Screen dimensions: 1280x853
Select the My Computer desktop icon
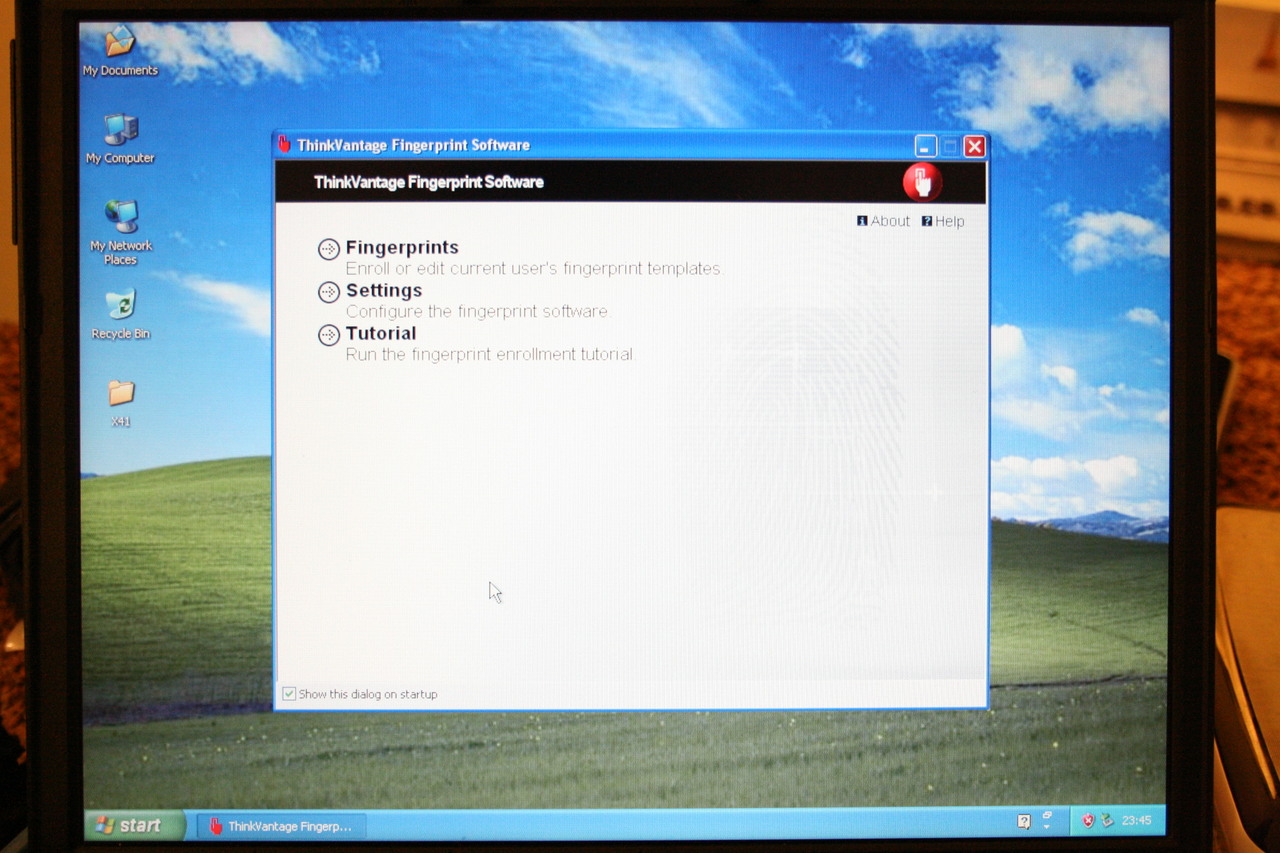[x=120, y=139]
